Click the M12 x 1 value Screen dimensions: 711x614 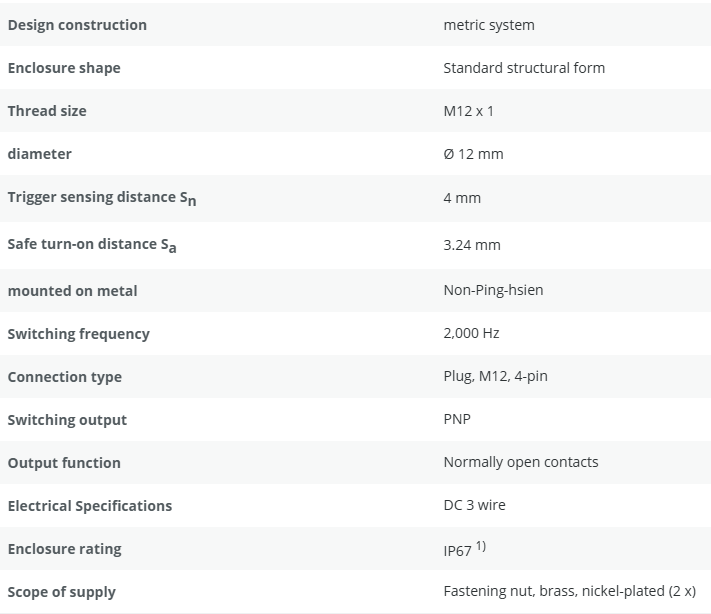(468, 111)
